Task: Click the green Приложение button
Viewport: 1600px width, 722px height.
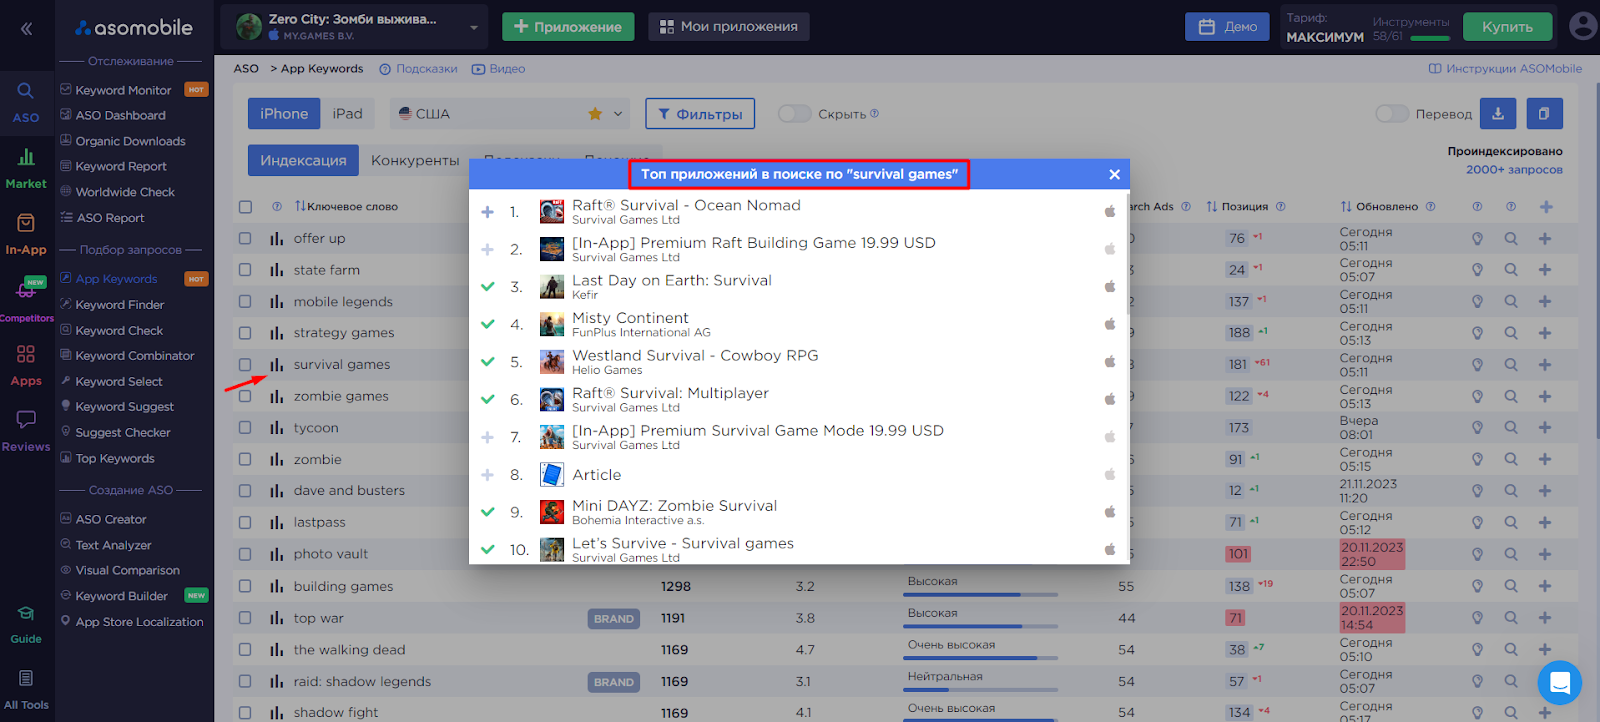Action: coord(568,27)
